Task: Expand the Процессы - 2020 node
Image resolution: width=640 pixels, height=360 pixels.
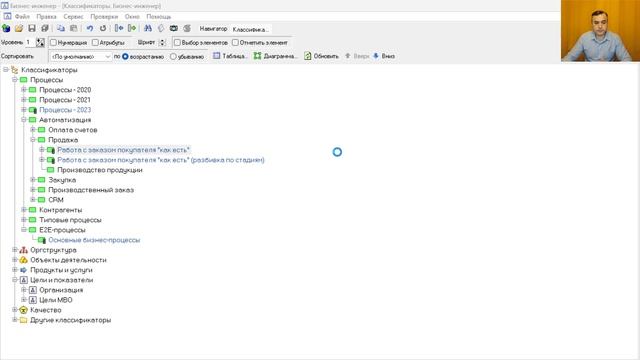Action: click(x=24, y=89)
